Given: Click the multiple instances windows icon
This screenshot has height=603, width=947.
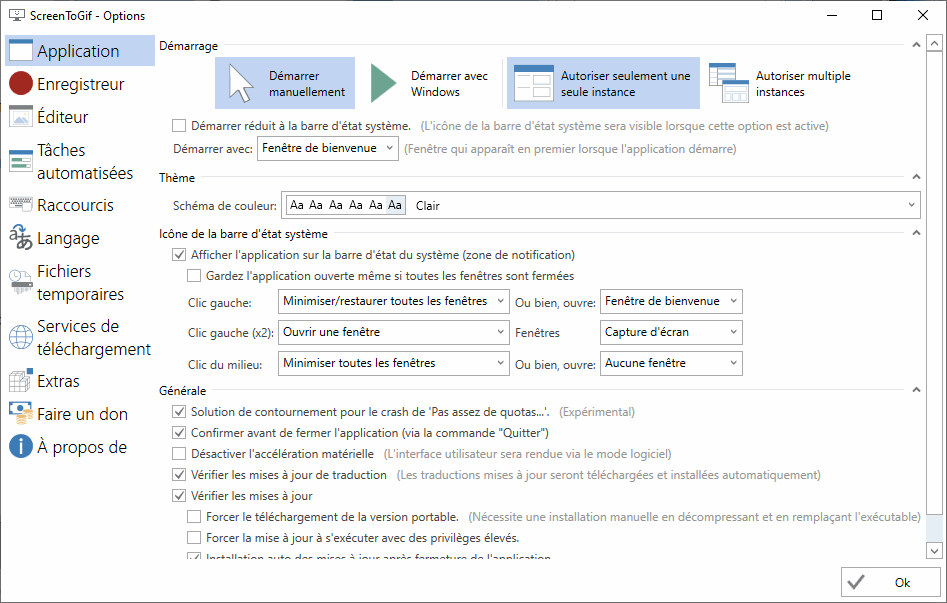Looking at the screenshot, I should click(x=729, y=83).
